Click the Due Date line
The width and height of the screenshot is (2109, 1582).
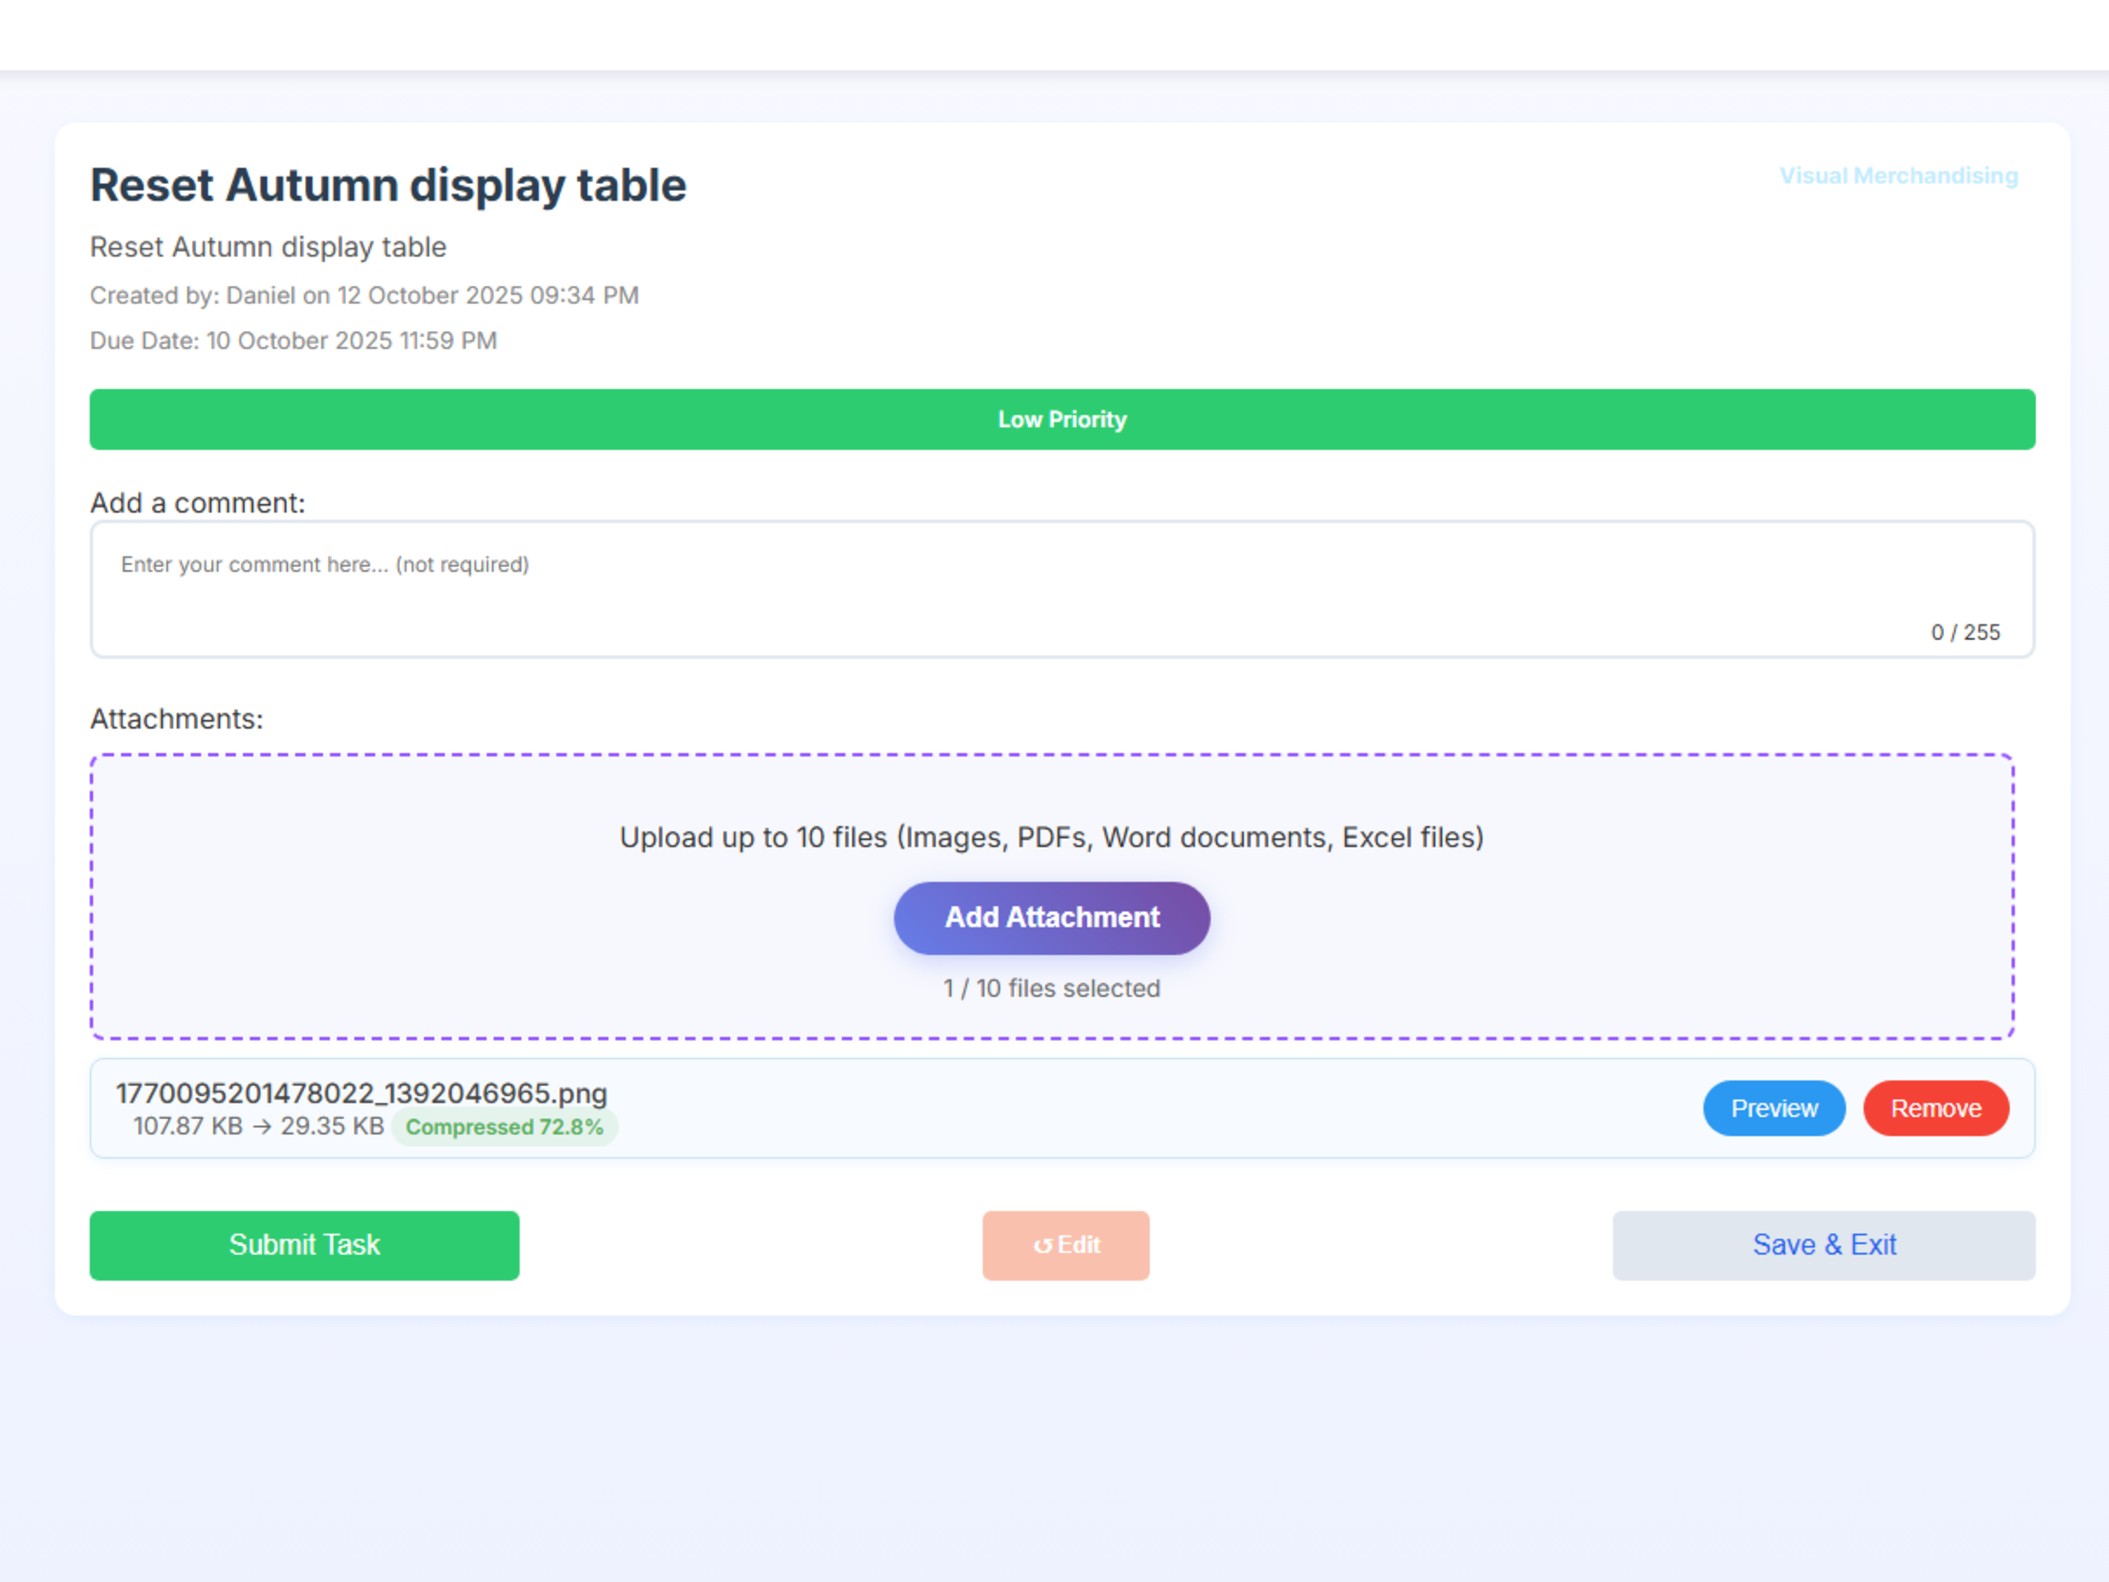(x=293, y=341)
